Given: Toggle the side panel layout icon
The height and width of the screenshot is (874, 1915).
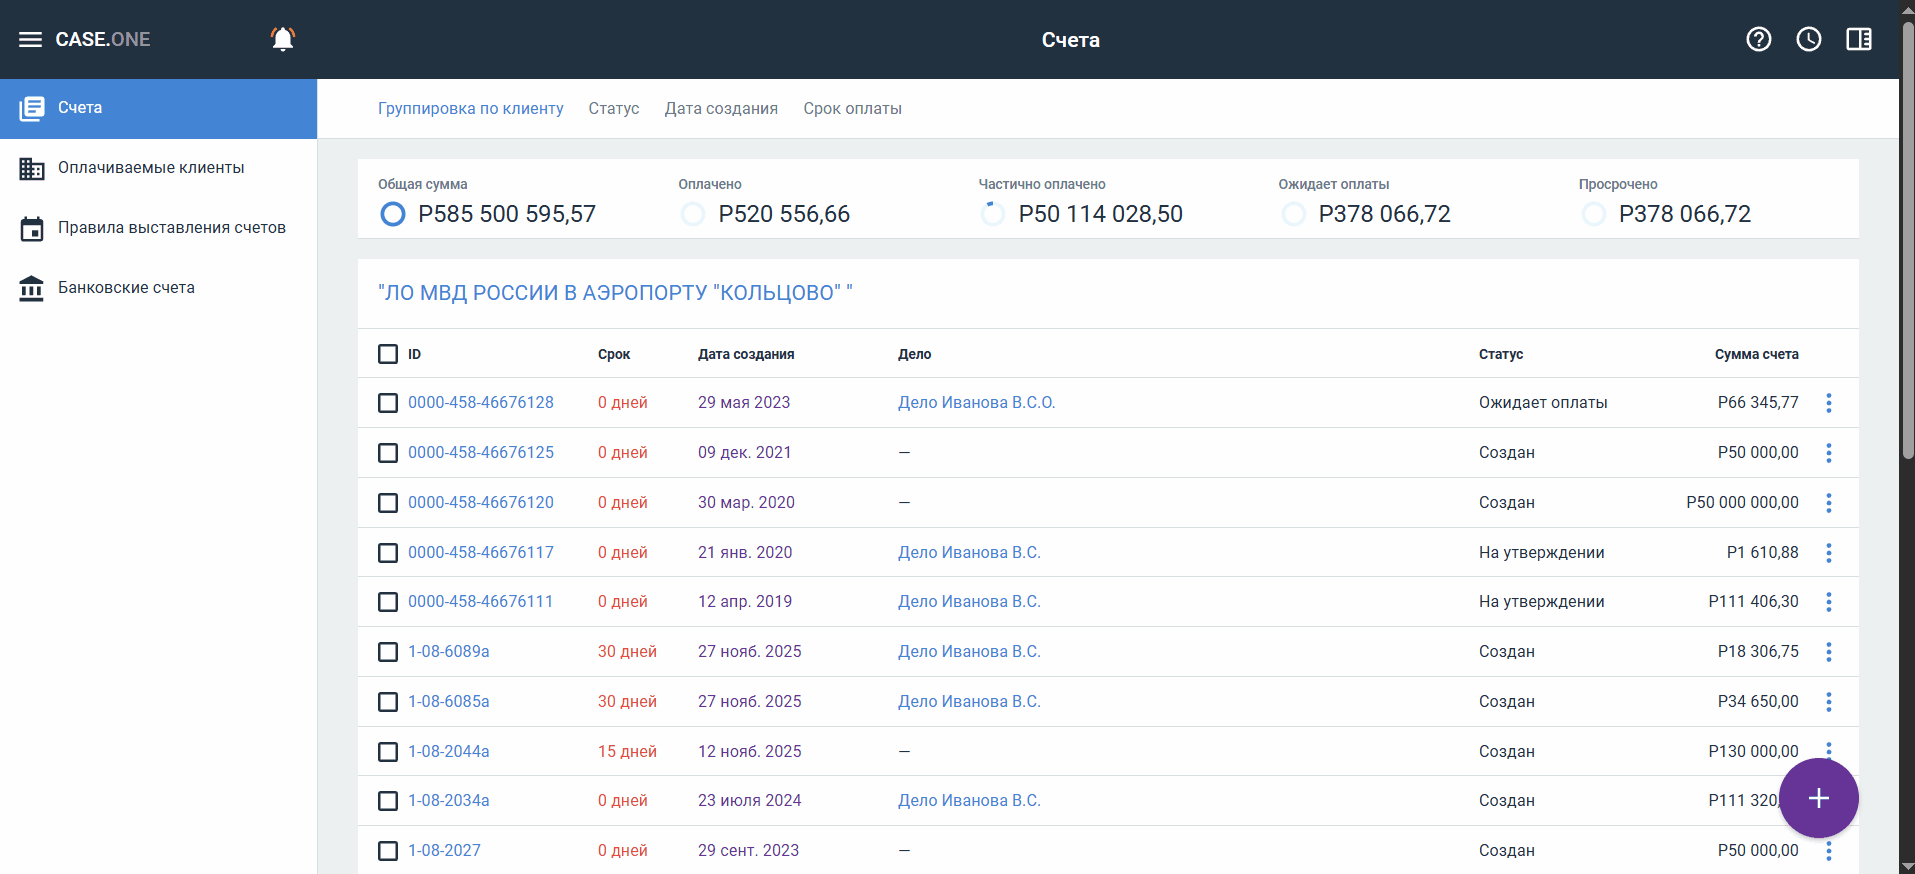Looking at the screenshot, I should point(1858,40).
